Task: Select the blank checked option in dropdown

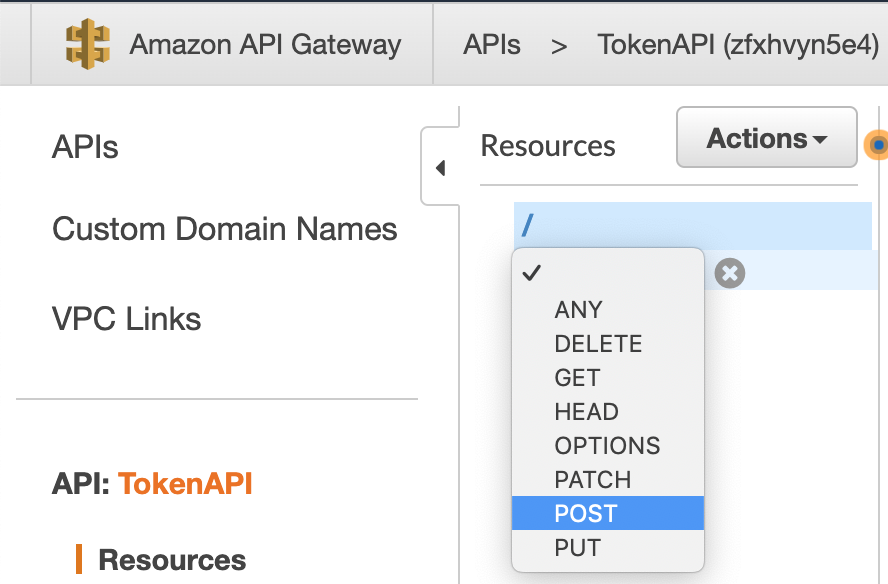Action: (606, 274)
